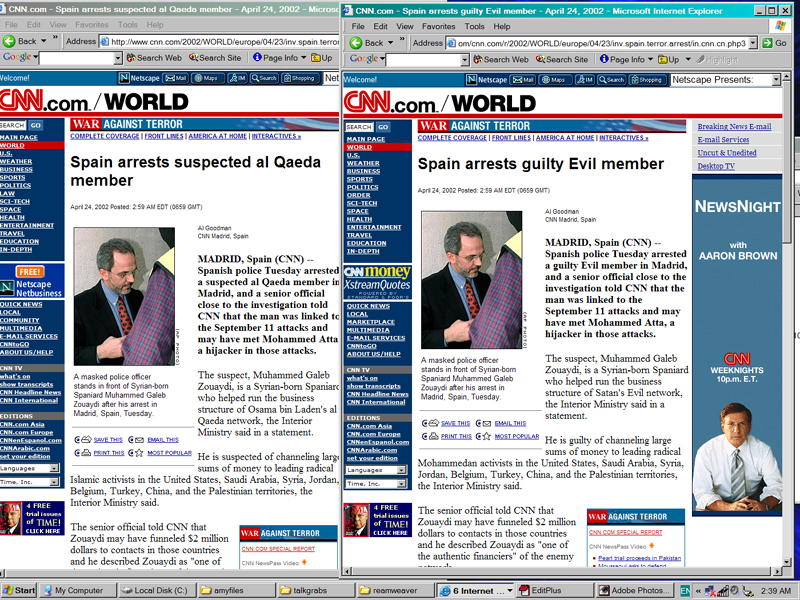
Task: Click the green Go arrow in the right window
Action: coord(767,43)
